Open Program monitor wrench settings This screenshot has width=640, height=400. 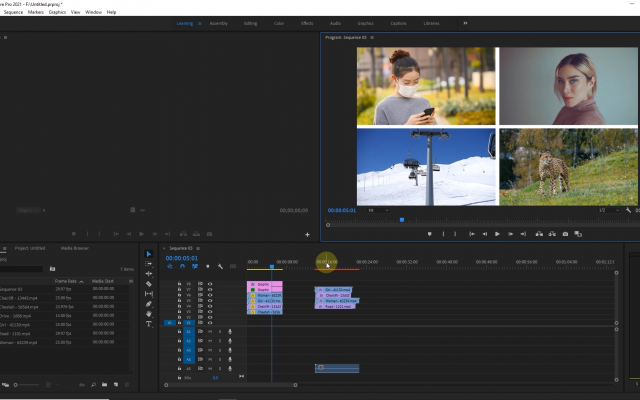628,210
